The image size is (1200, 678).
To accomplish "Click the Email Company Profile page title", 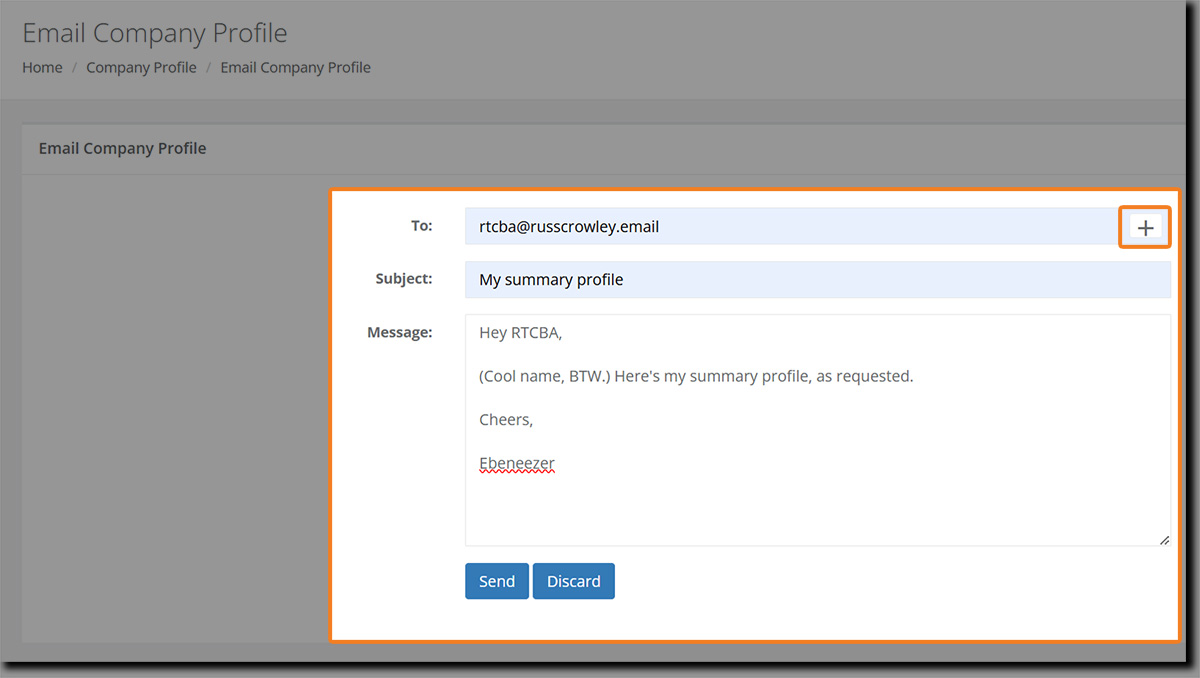I will pos(155,32).
